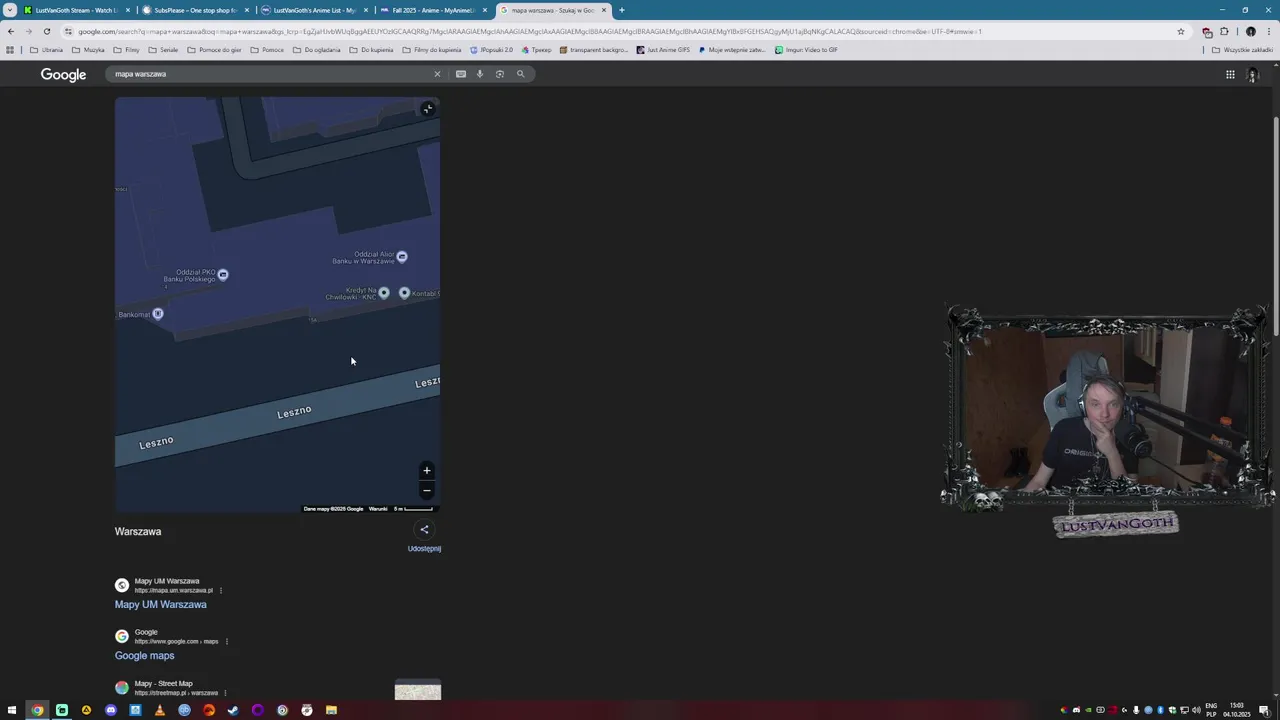Open the taskbar clock and date
The image size is (1280, 720).
pyautogui.click(x=1237, y=710)
